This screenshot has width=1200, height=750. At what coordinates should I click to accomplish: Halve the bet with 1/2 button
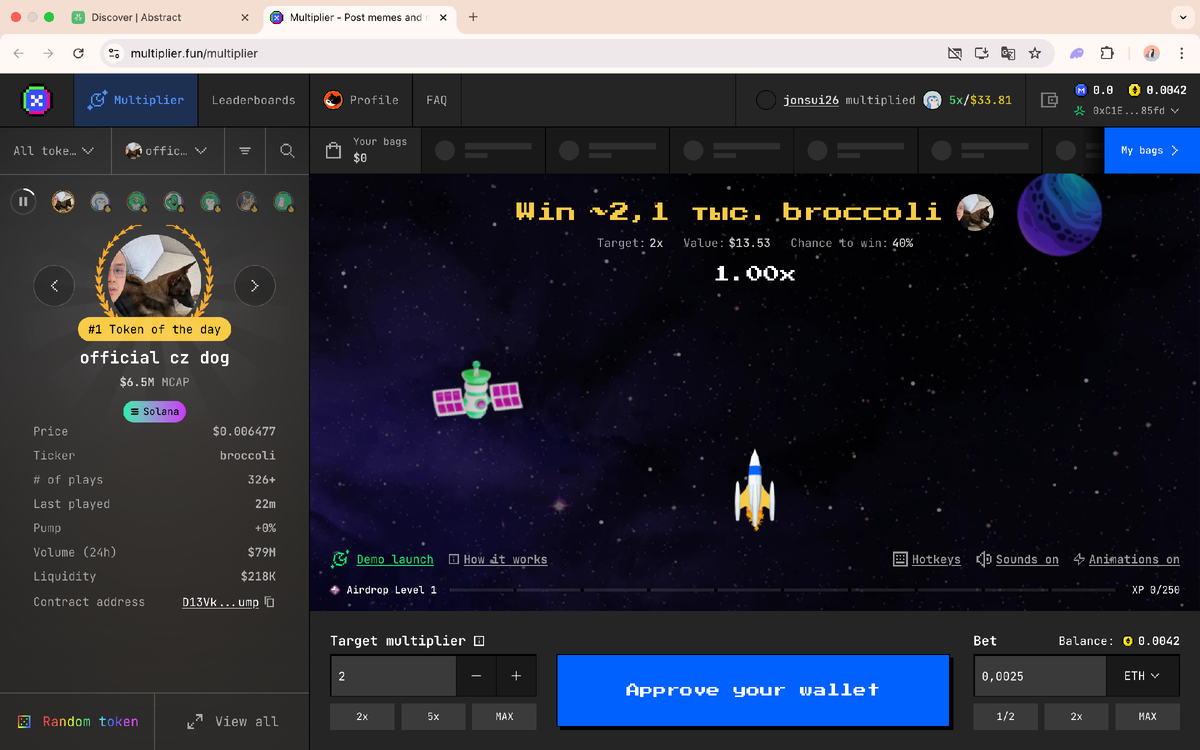pyautogui.click(x=1005, y=716)
